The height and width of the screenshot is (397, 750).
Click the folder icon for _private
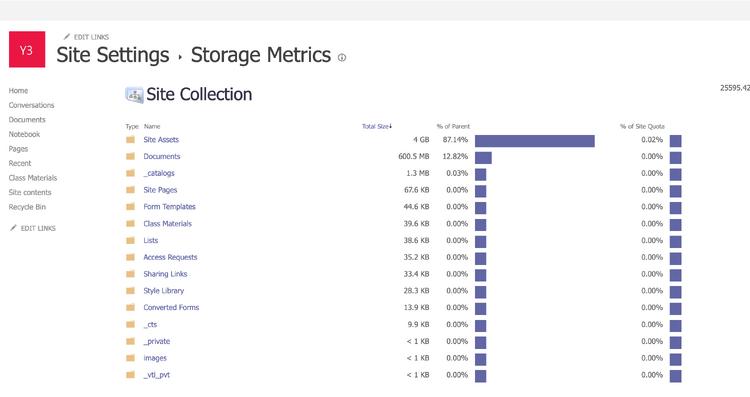[130, 341]
